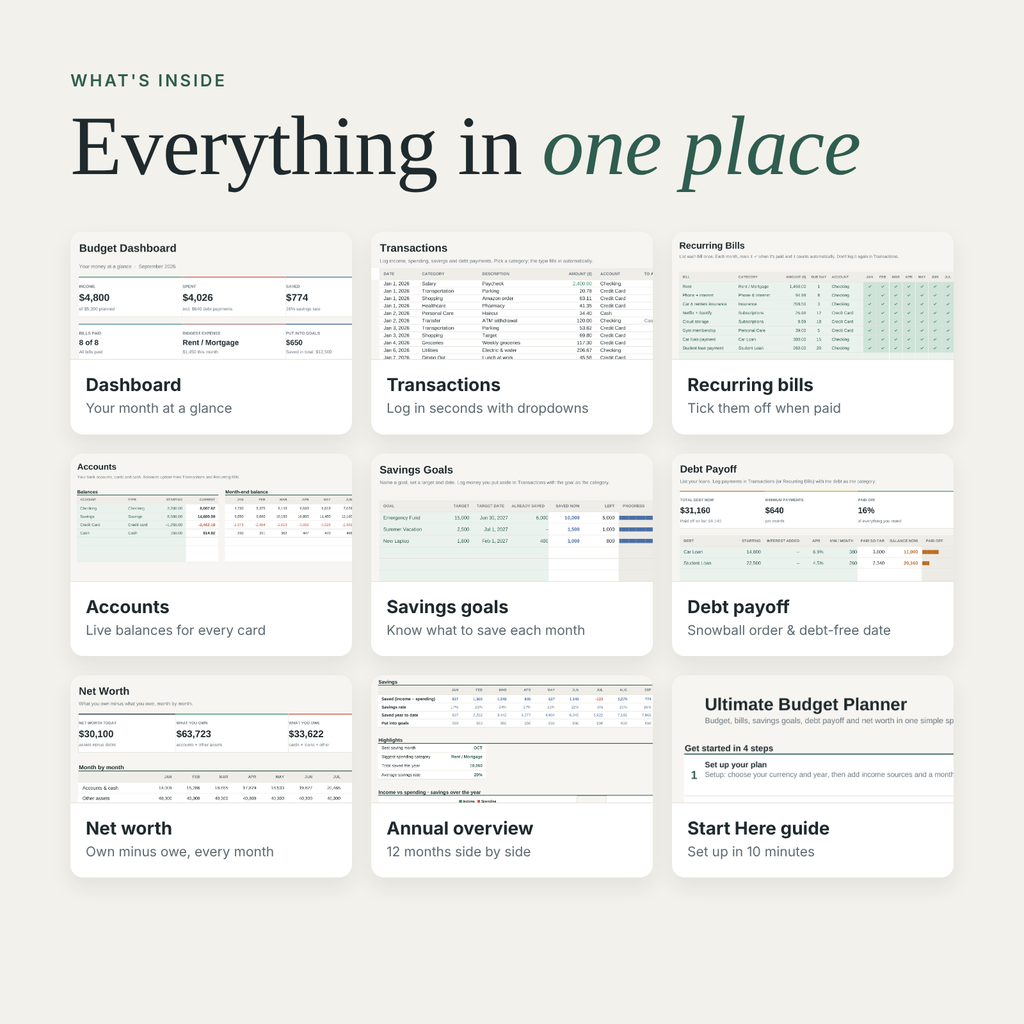Click the $33,622 what you owe value
1024x1024 pixels.
[306, 734]
